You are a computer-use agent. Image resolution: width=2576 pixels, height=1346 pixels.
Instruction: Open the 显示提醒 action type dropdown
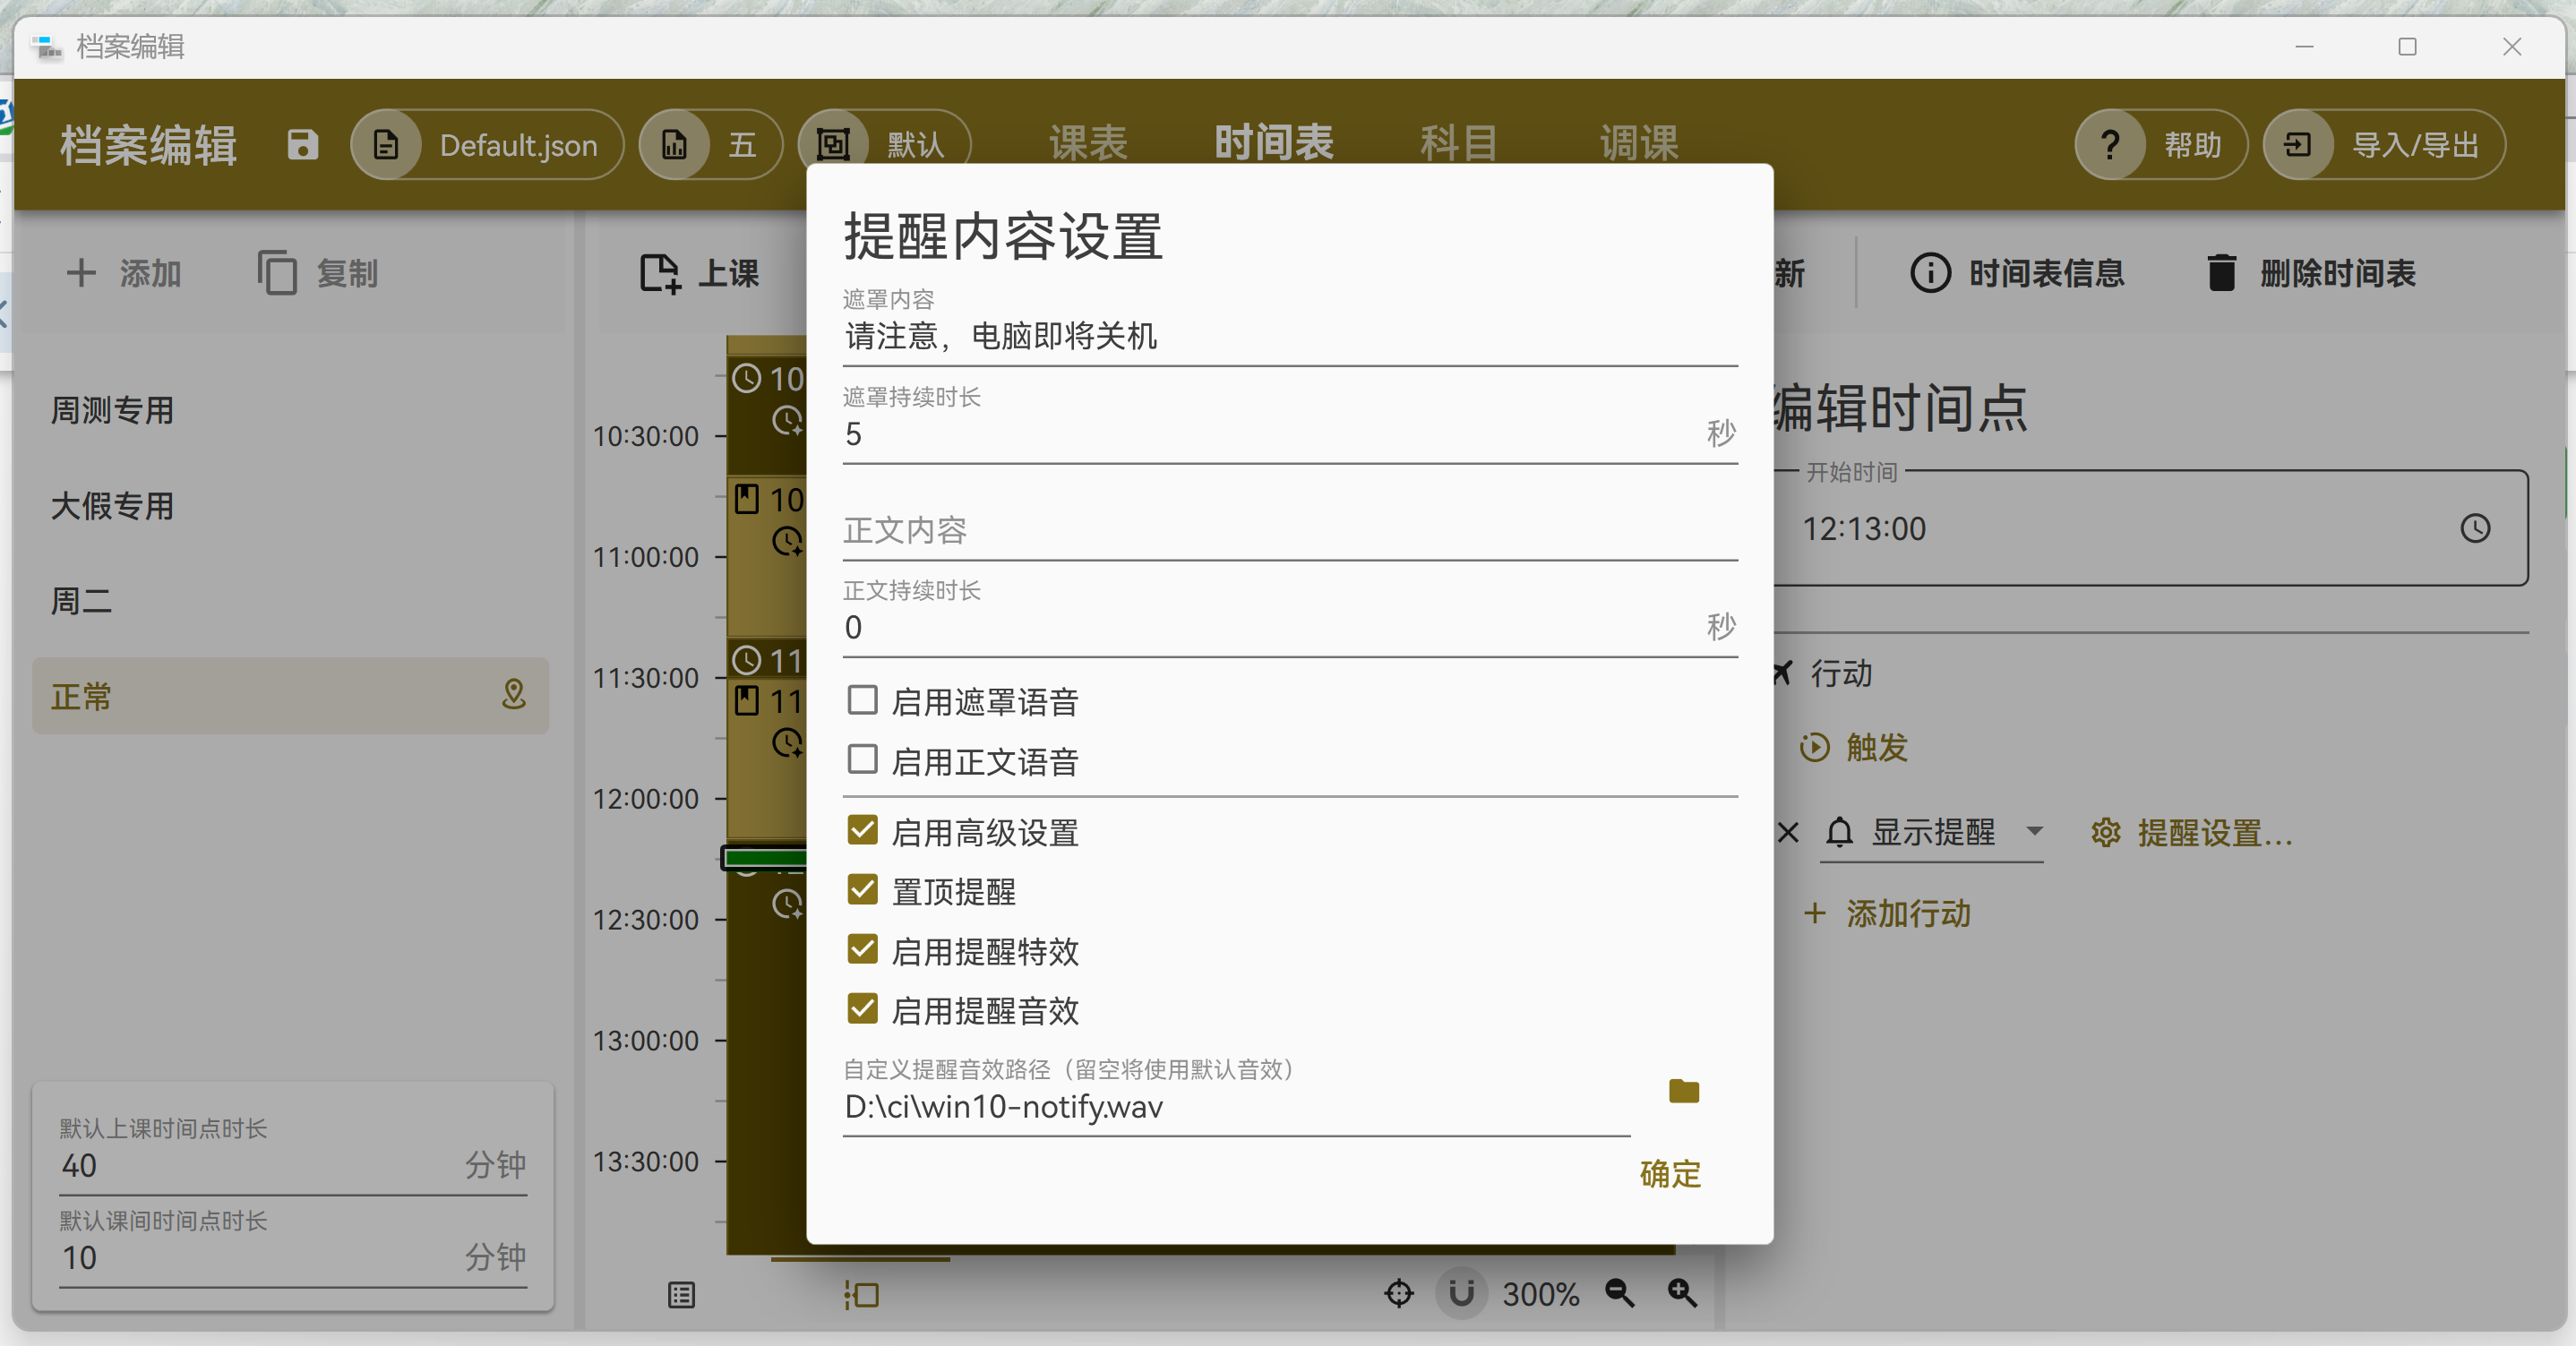(x=1935, y=832)
